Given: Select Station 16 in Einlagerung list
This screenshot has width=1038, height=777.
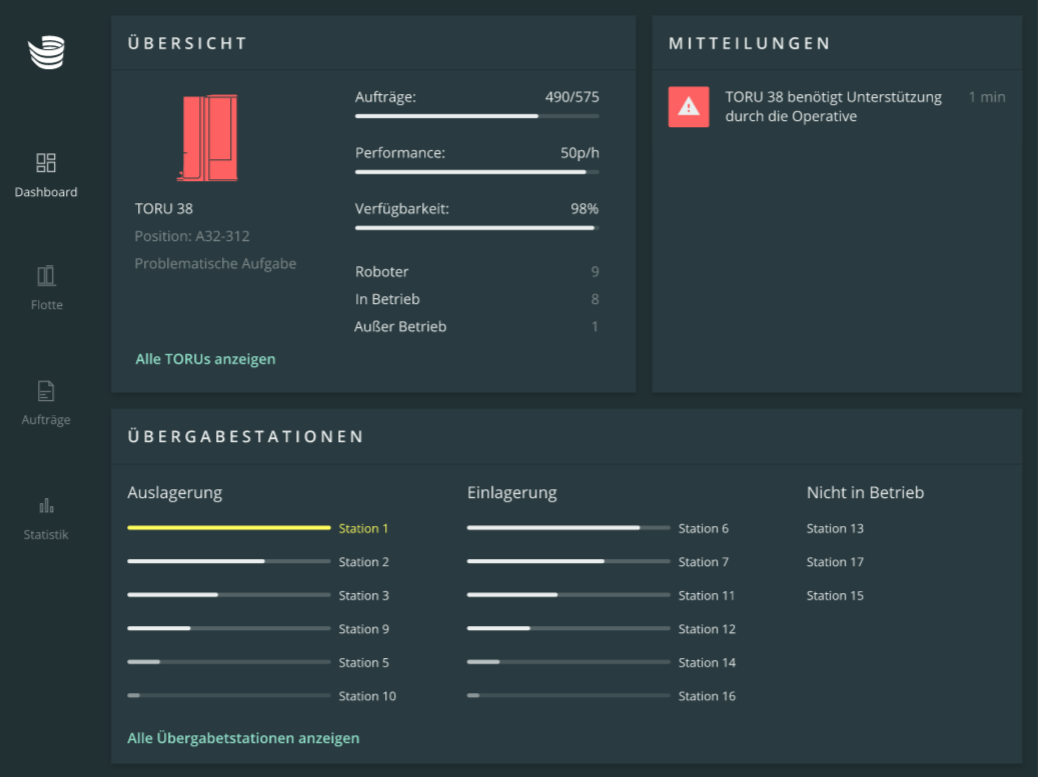Looking at the screenshot, I should tap(706, 697).
